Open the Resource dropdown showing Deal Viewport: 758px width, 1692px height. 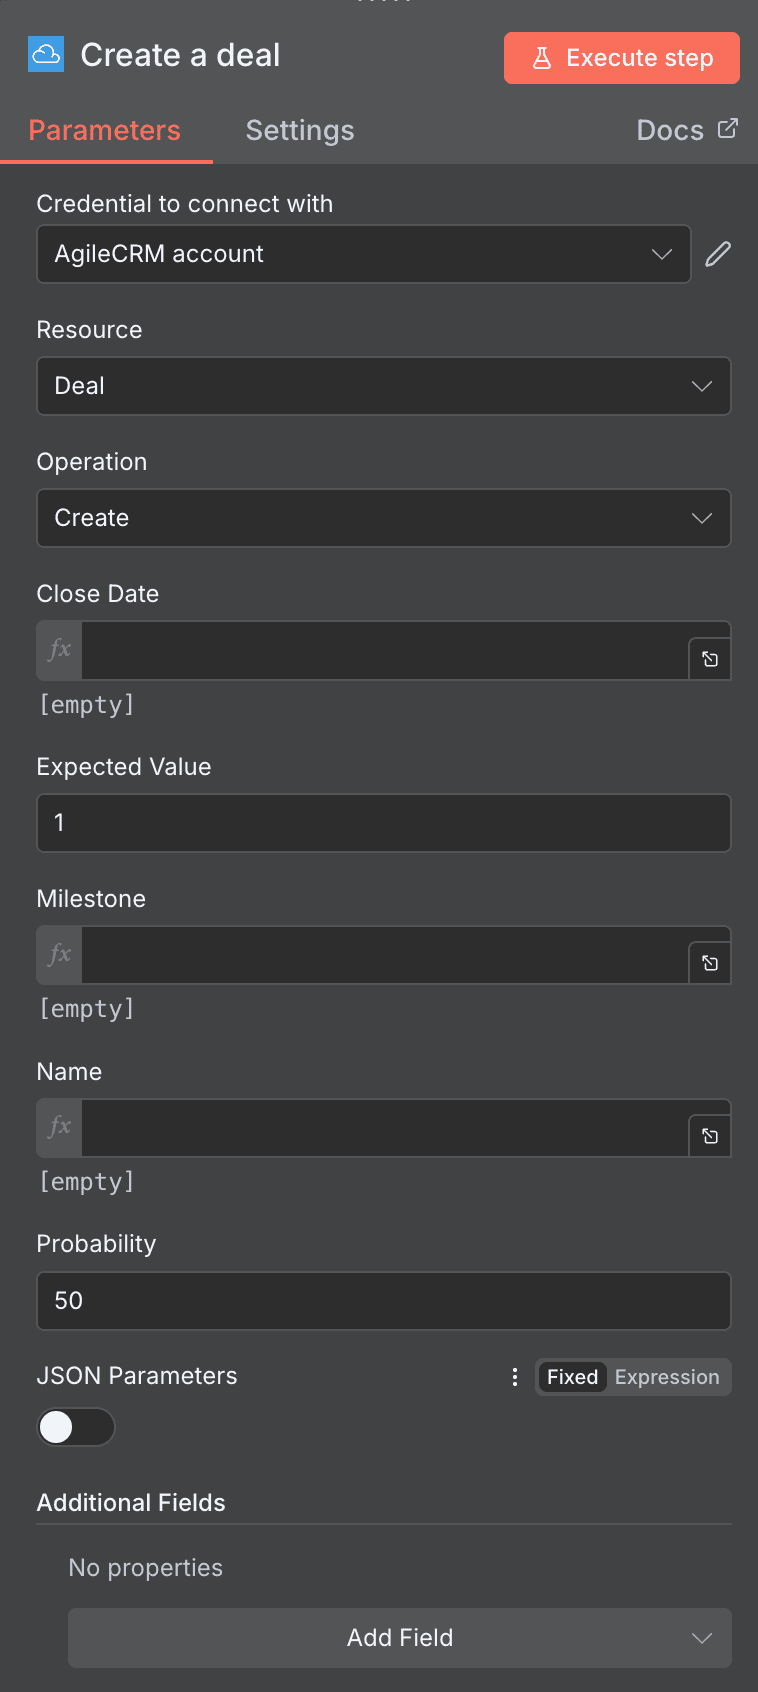(384, 386)
